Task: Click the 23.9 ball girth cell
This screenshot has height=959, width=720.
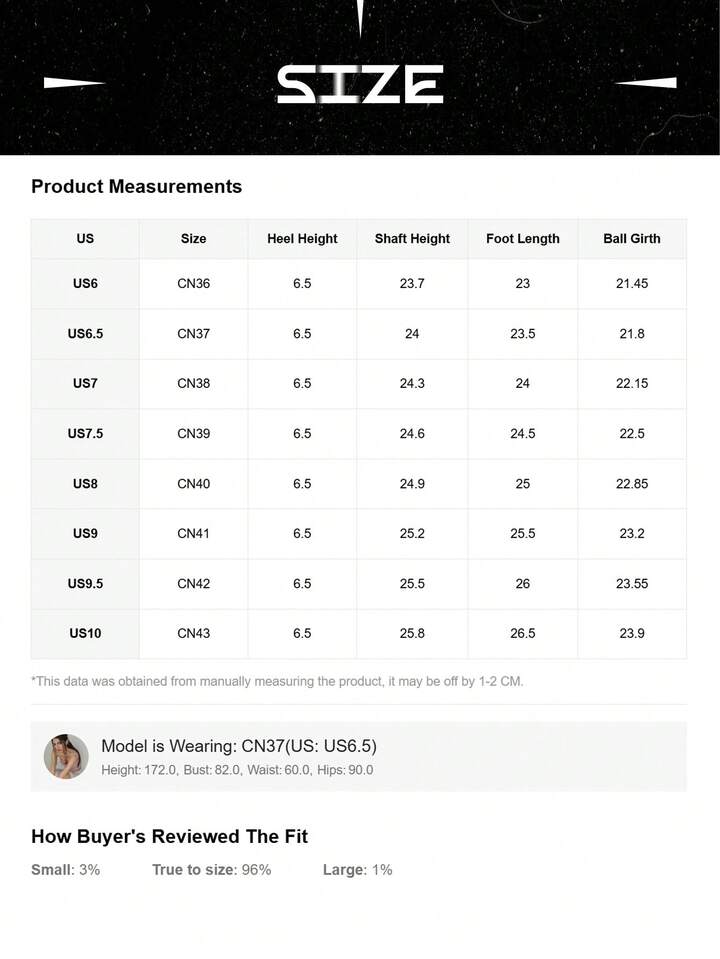Action: pyautogui.click(x=632, y=634)
